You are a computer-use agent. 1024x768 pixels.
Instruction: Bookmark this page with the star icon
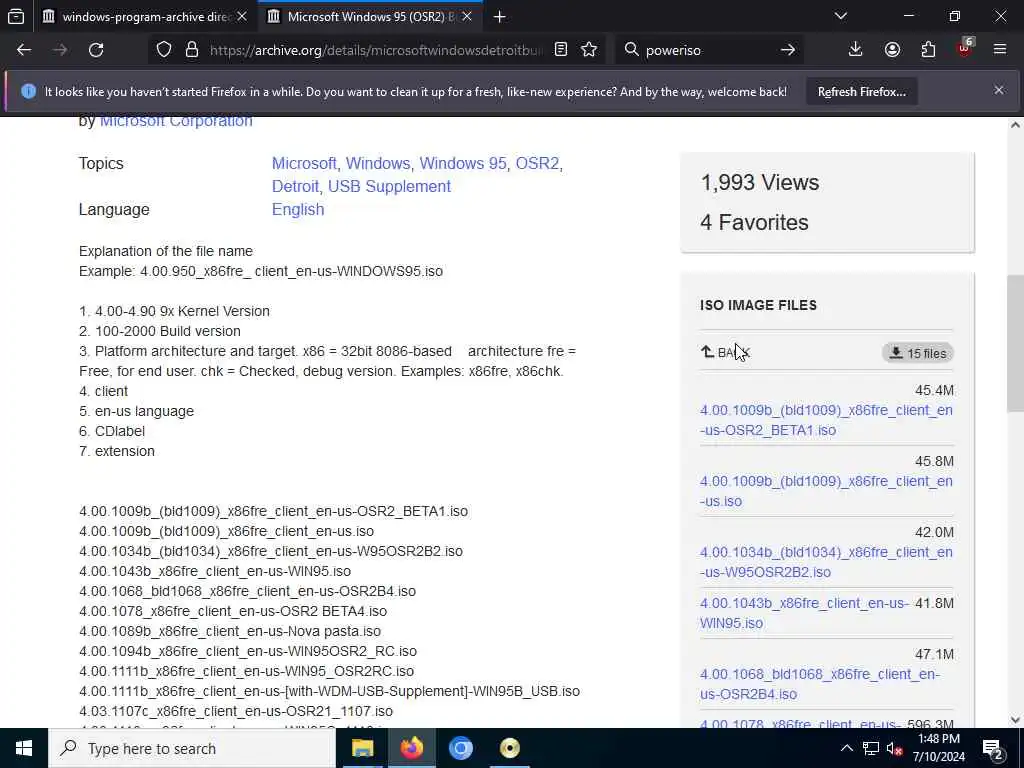pos(589,50)
